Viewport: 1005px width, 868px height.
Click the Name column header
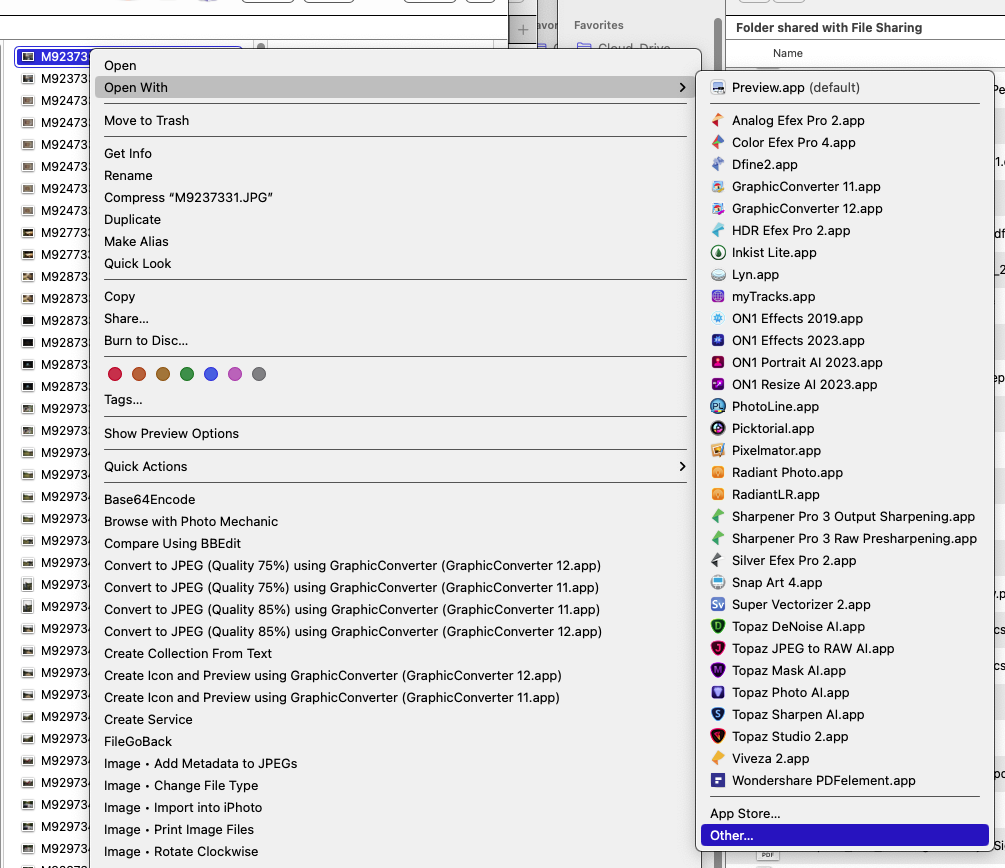click(788, 54)
